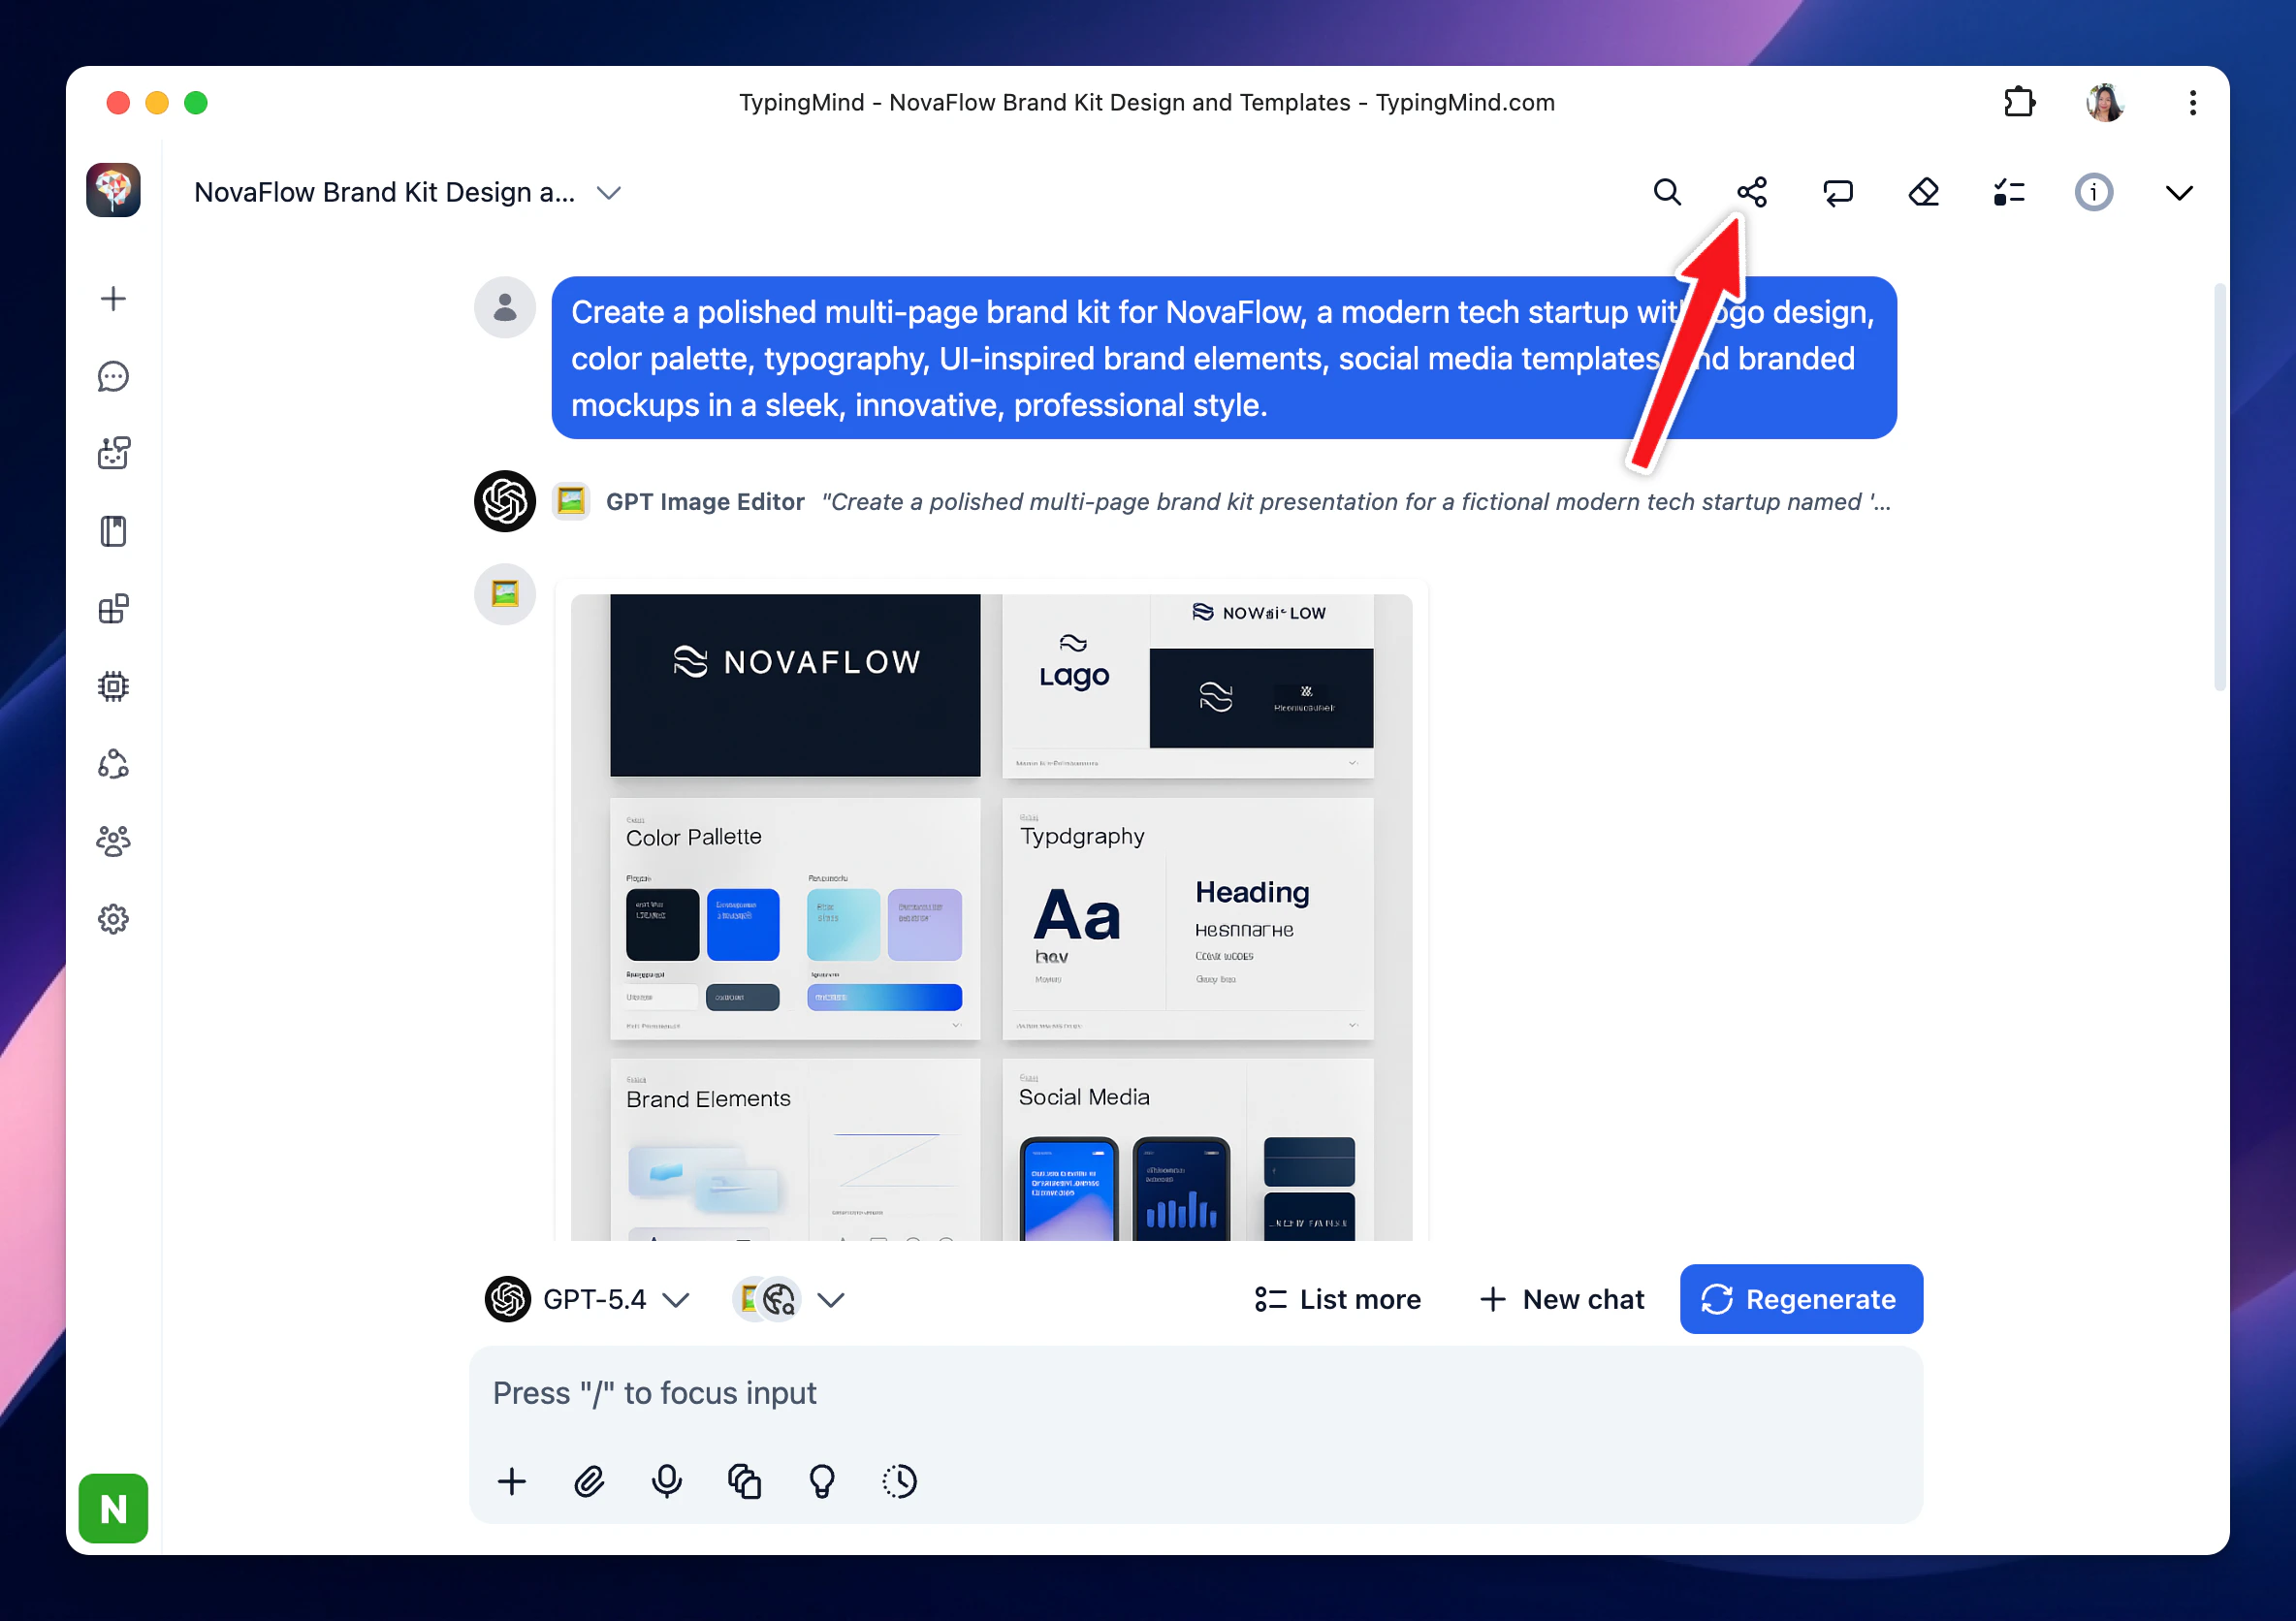Image resolution: width=2296 pixels, height=1621 pixels.
Task: Click the TypingMind logo in sidebar
Action: pyautogui.click(x=113, y=190)
